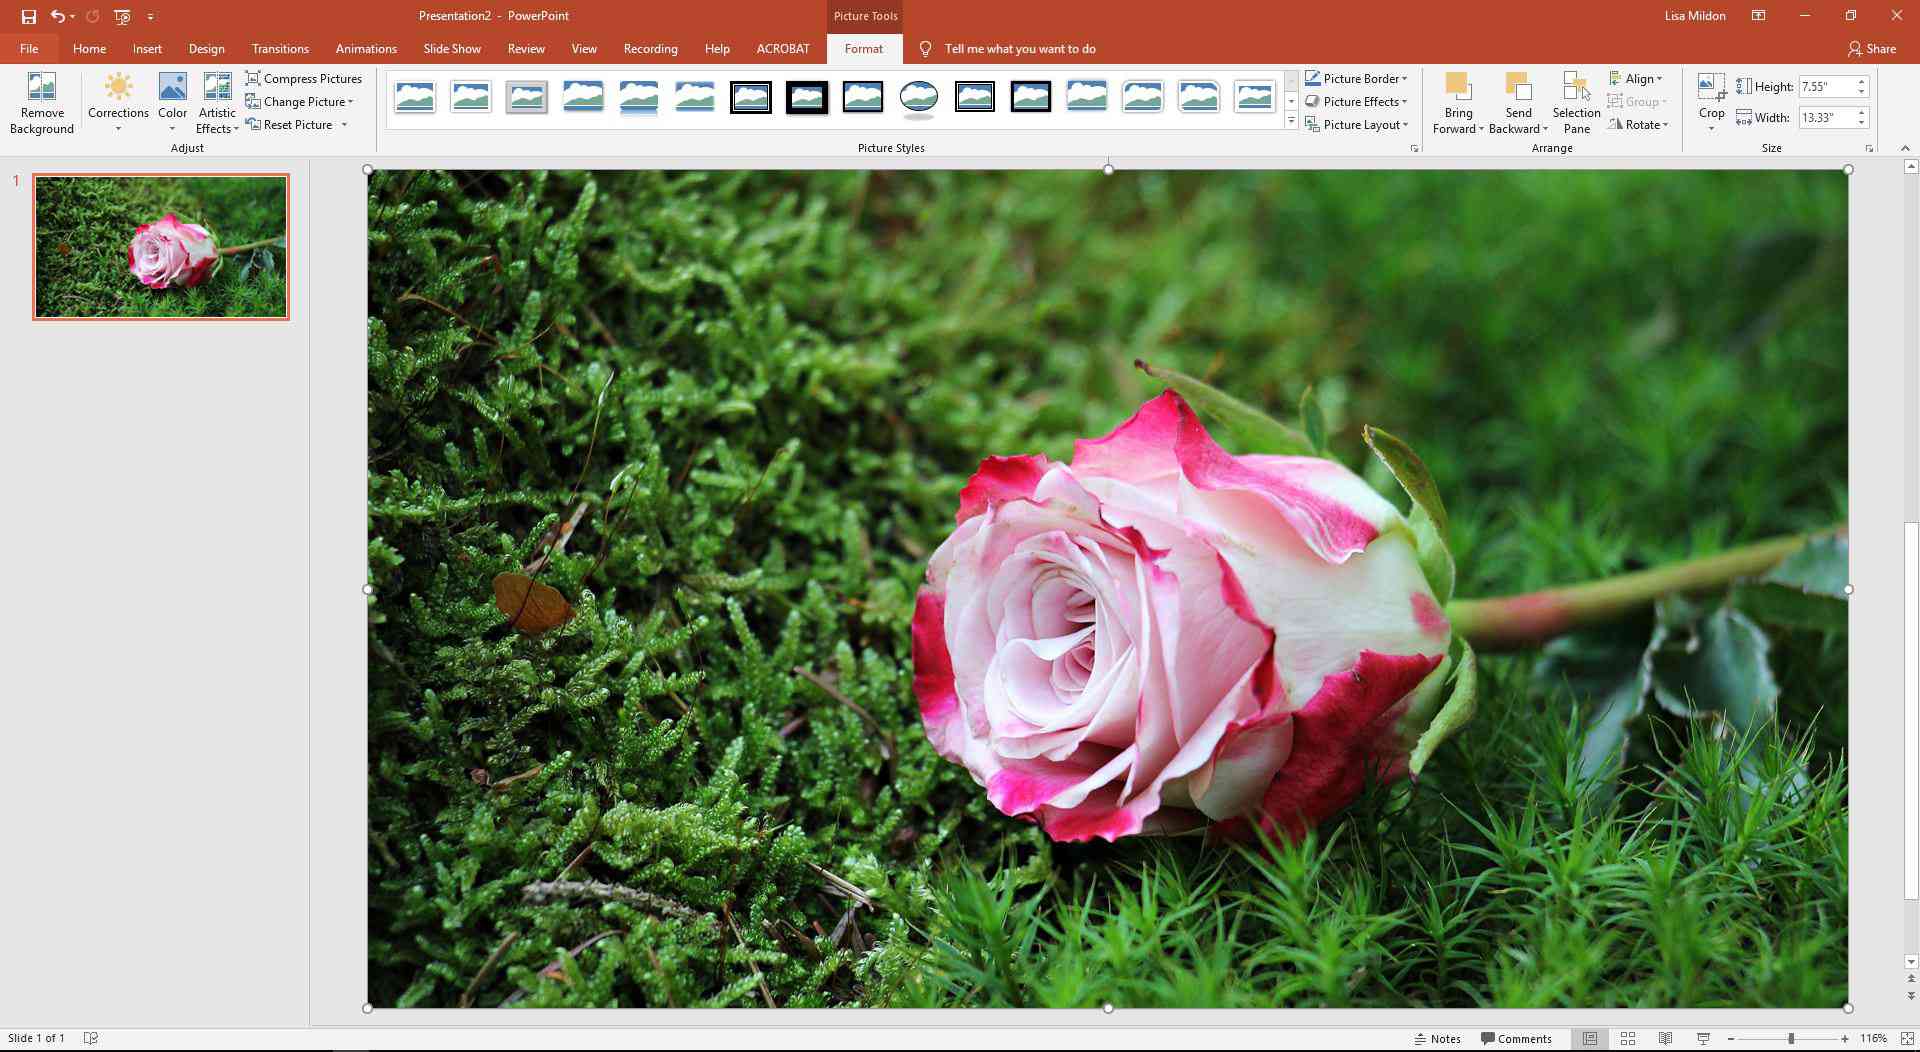1920x1052 pixels.
Task: Click the Width input field
Action: (1825, 117)
